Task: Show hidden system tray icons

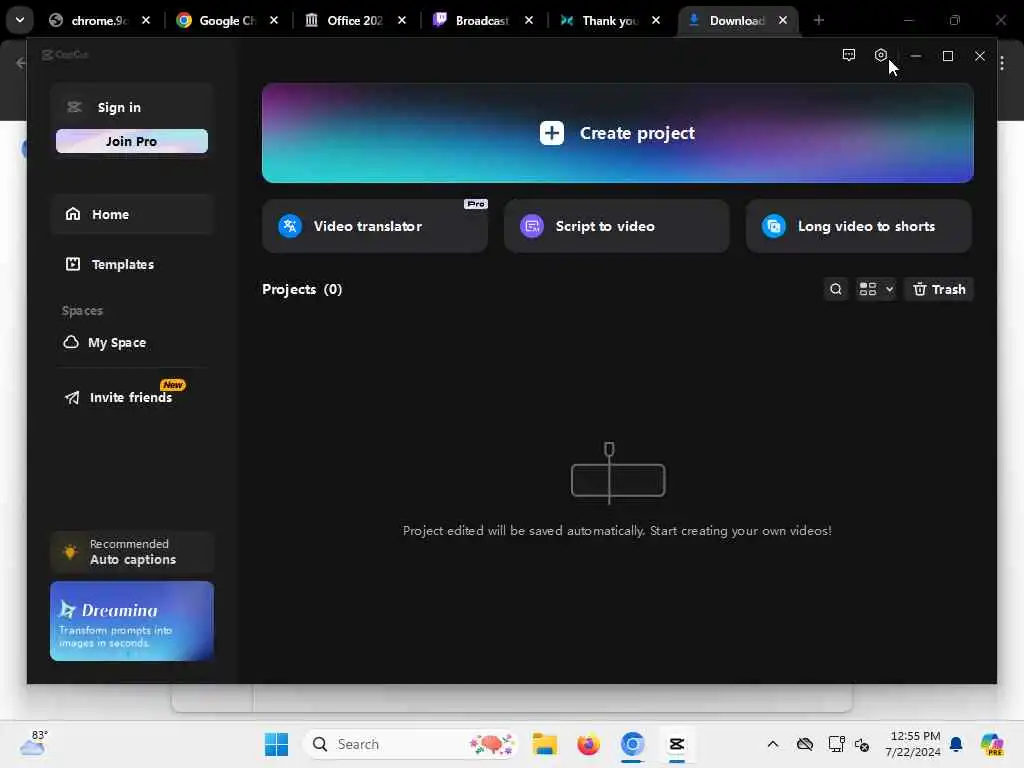Action: point(773,744)
